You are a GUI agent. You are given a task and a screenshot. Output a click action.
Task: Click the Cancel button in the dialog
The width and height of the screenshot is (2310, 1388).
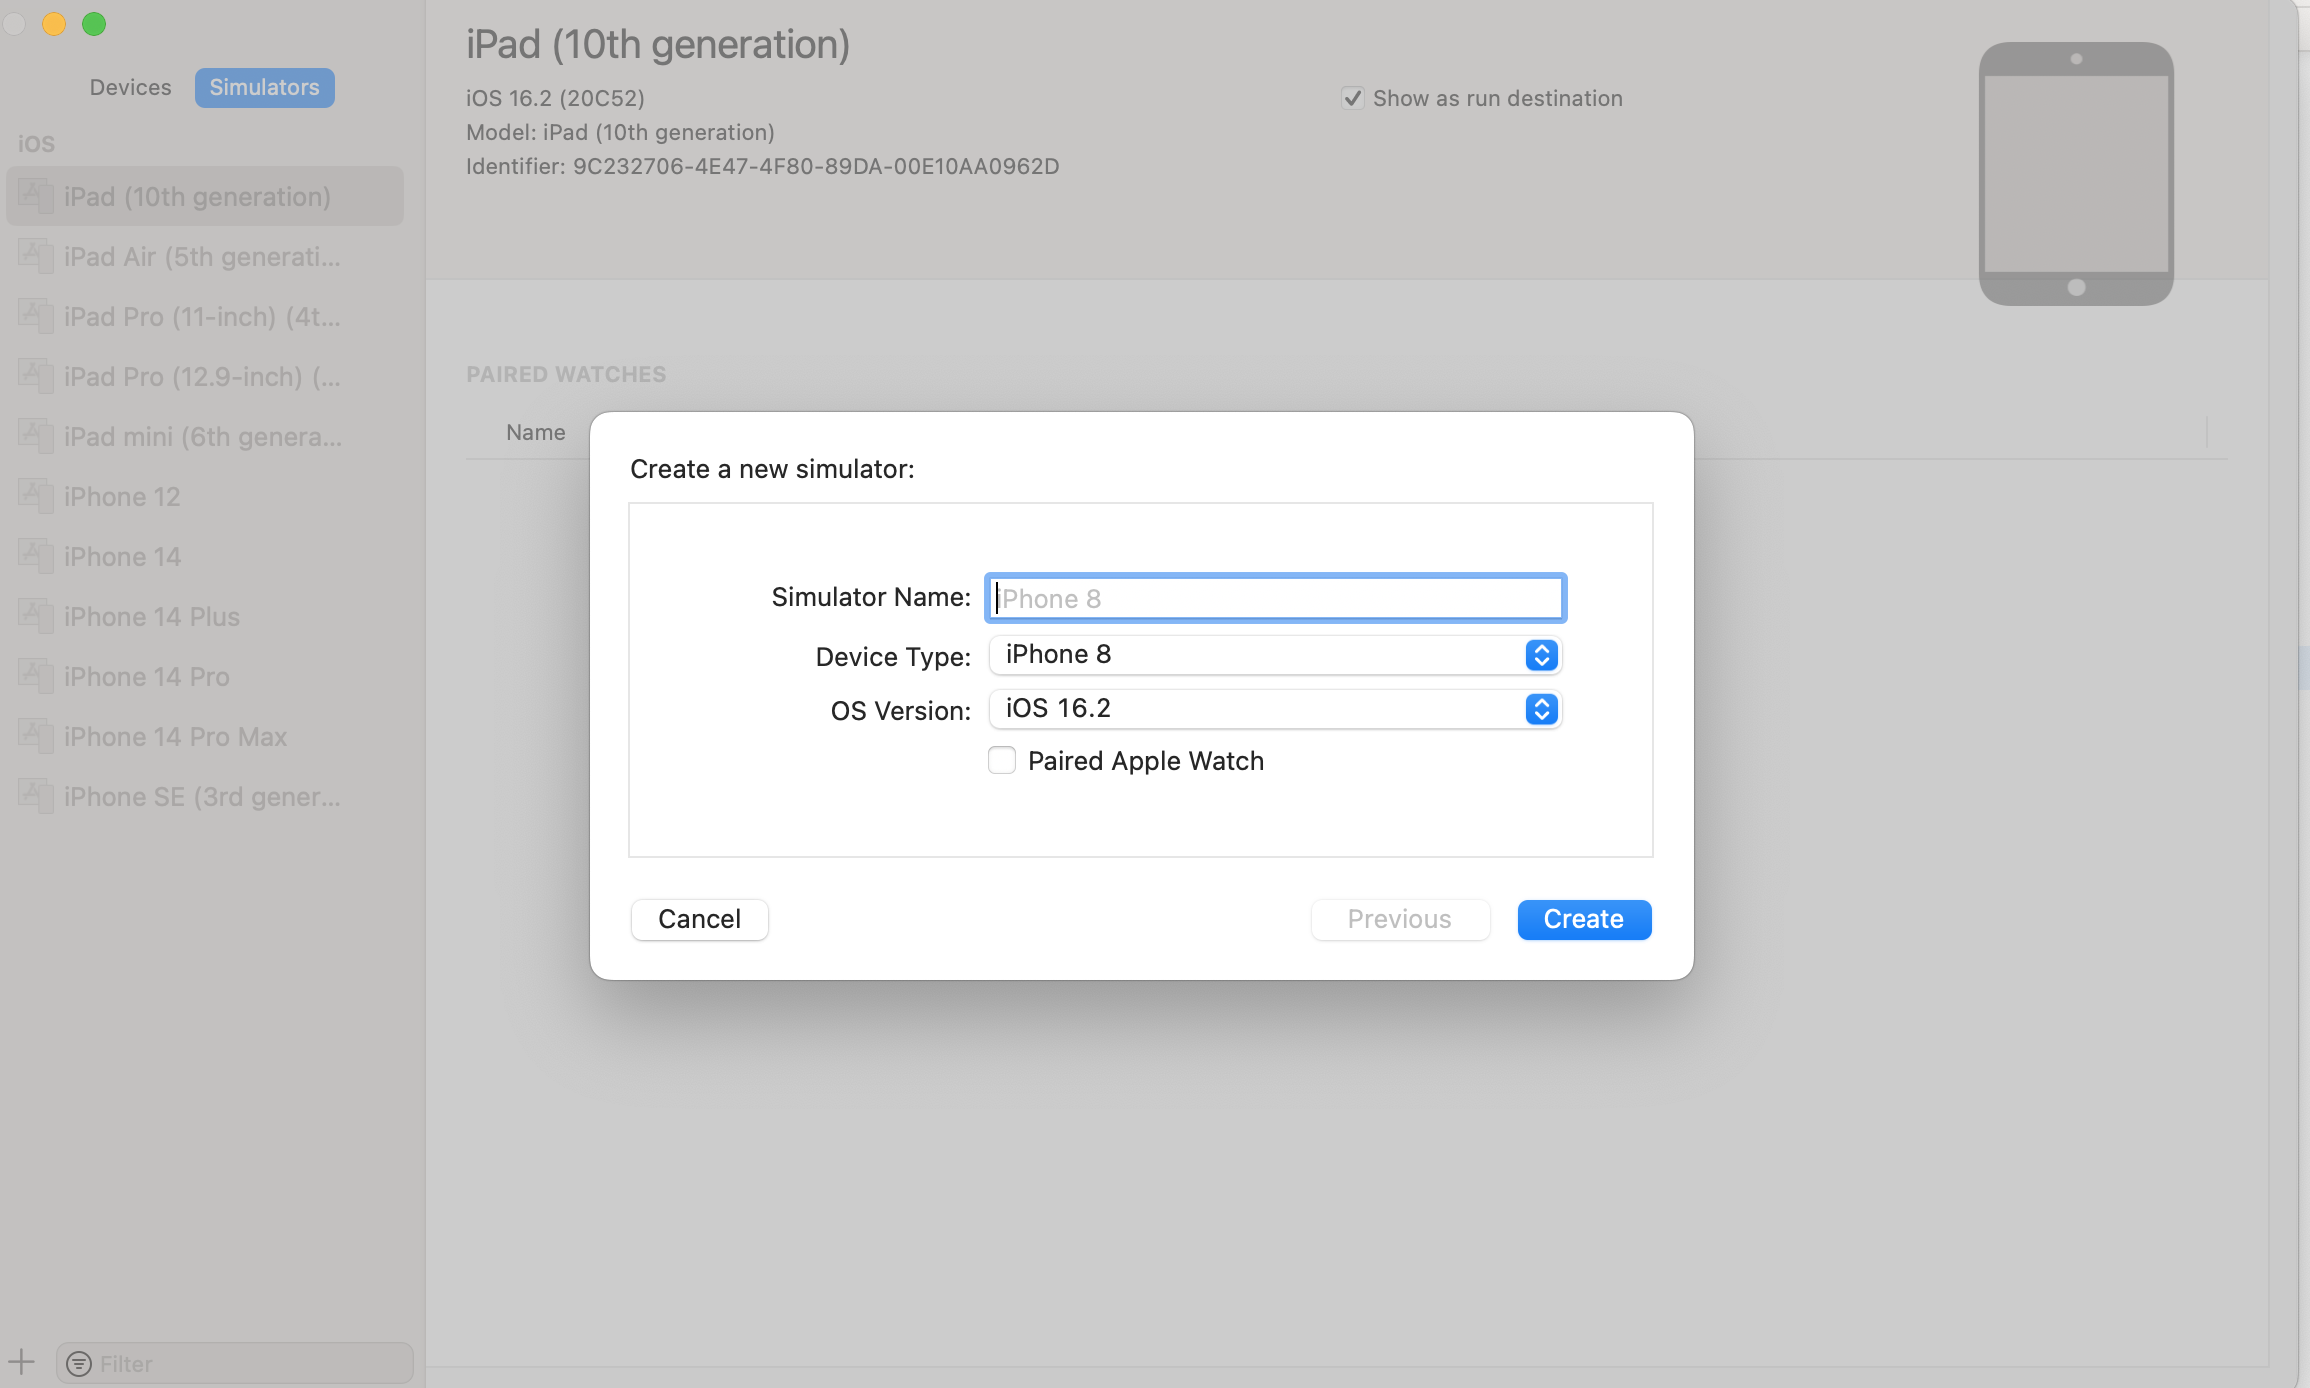699,919
